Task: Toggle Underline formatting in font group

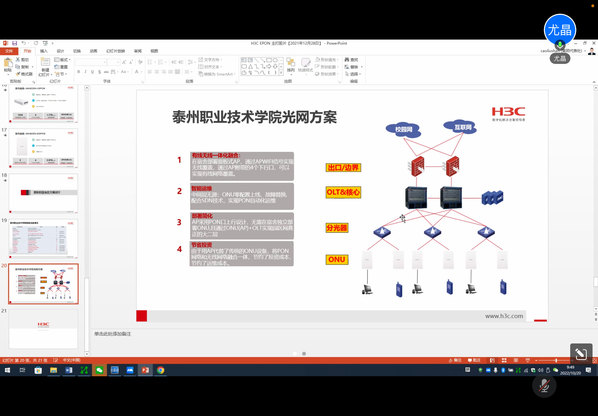Action: [x=92, y=72]
